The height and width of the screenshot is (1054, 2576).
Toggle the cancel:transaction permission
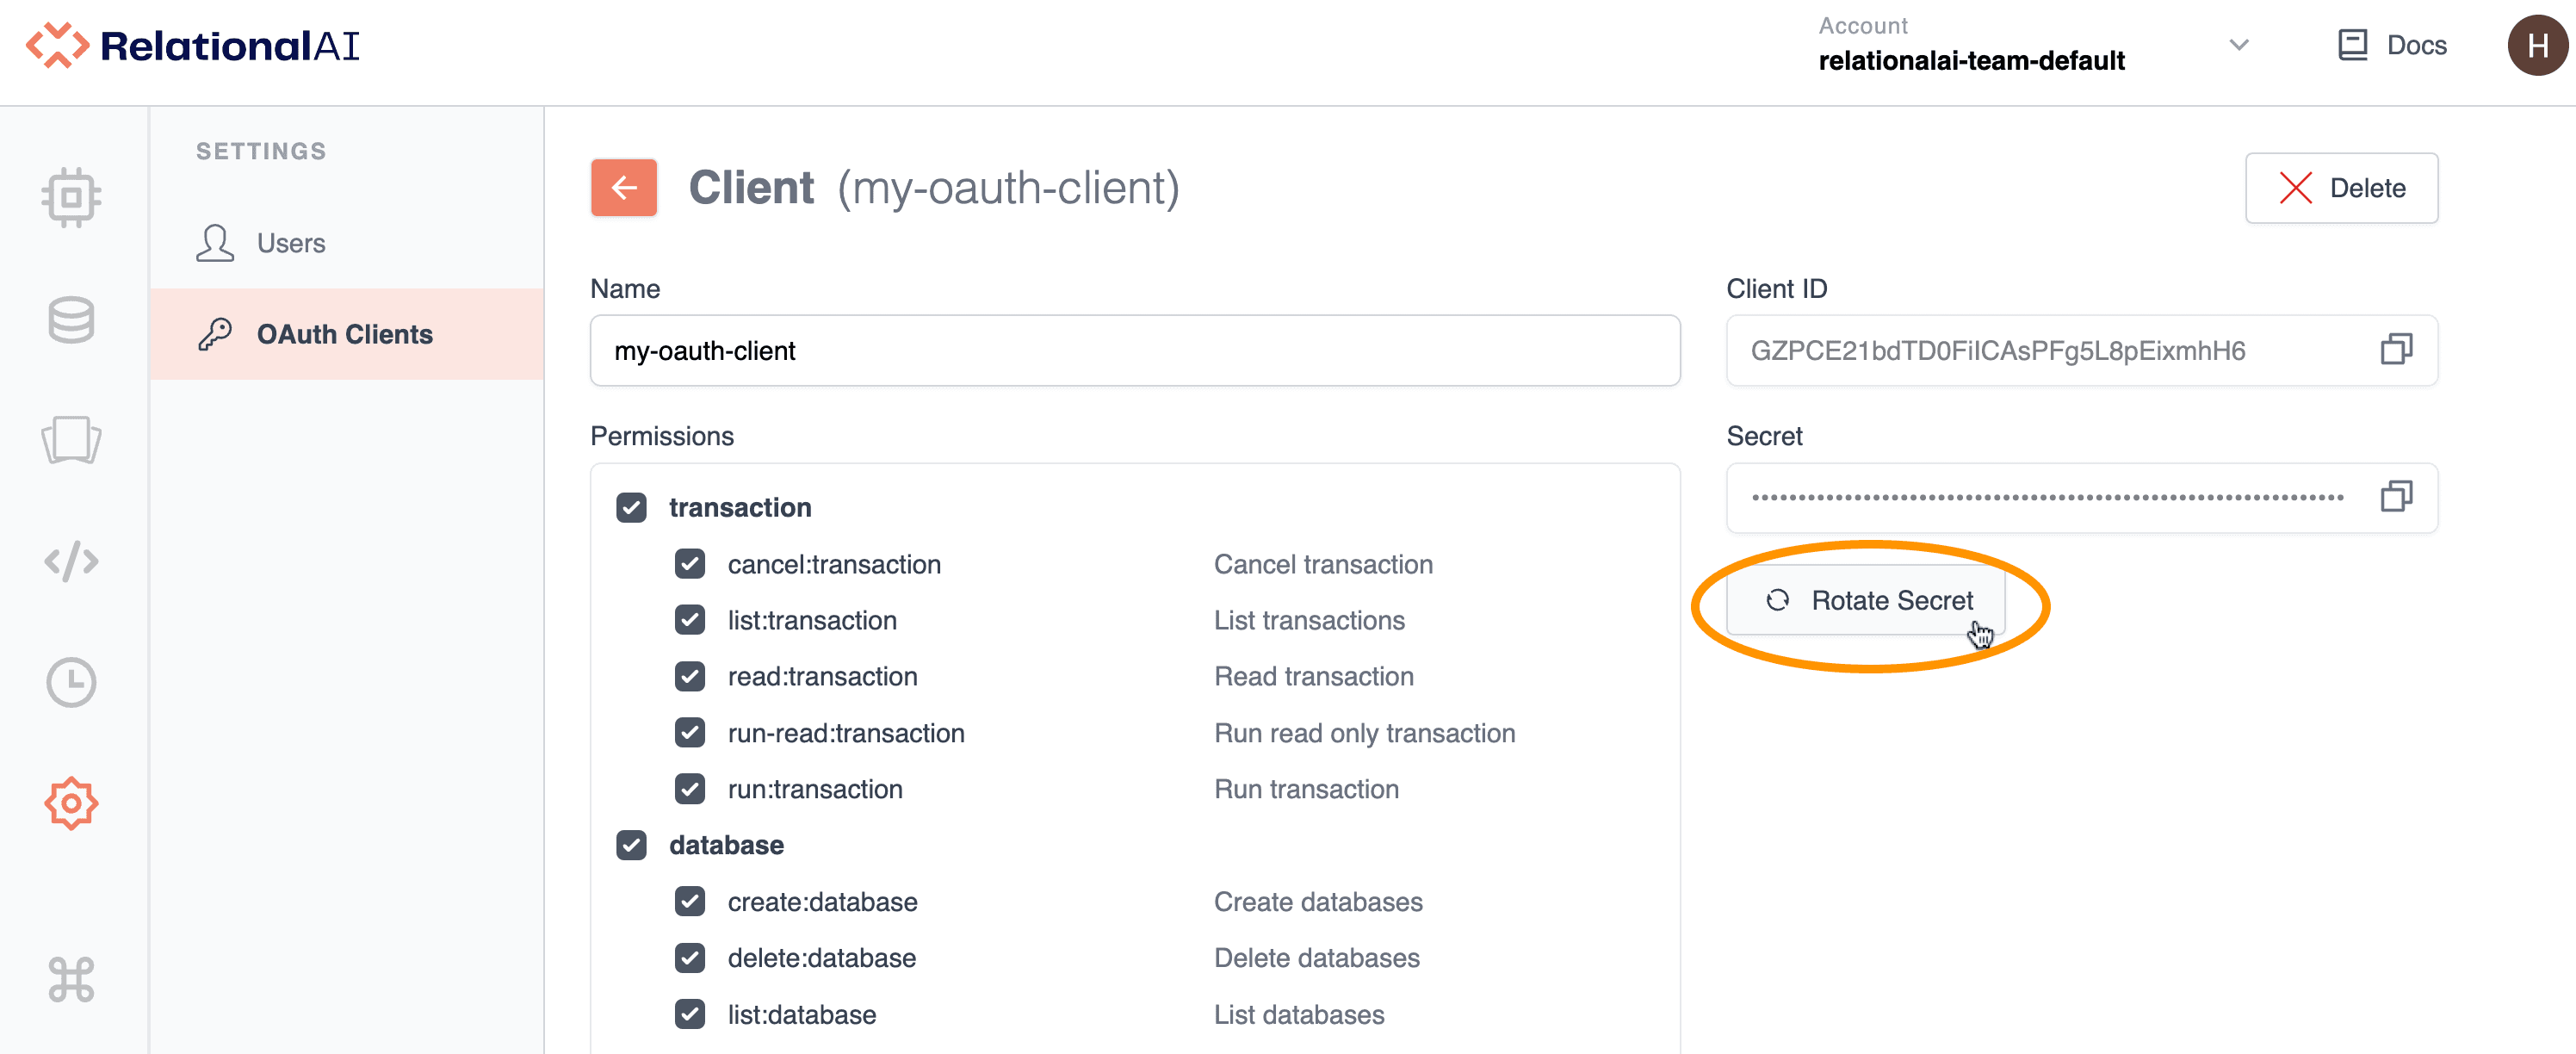690,564
